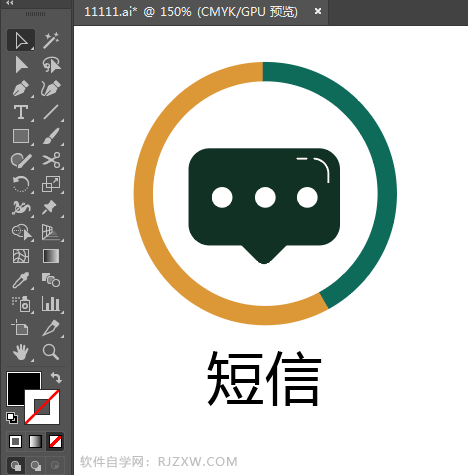
Task: Select the Pen tool
Action: click(21, 88)
